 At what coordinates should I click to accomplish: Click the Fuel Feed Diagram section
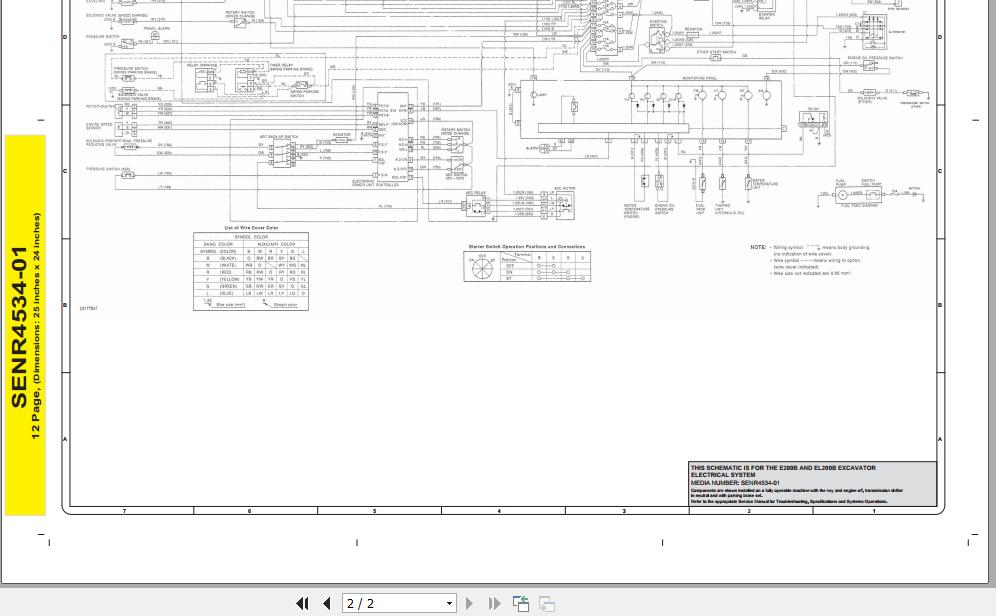coord(858,196)
